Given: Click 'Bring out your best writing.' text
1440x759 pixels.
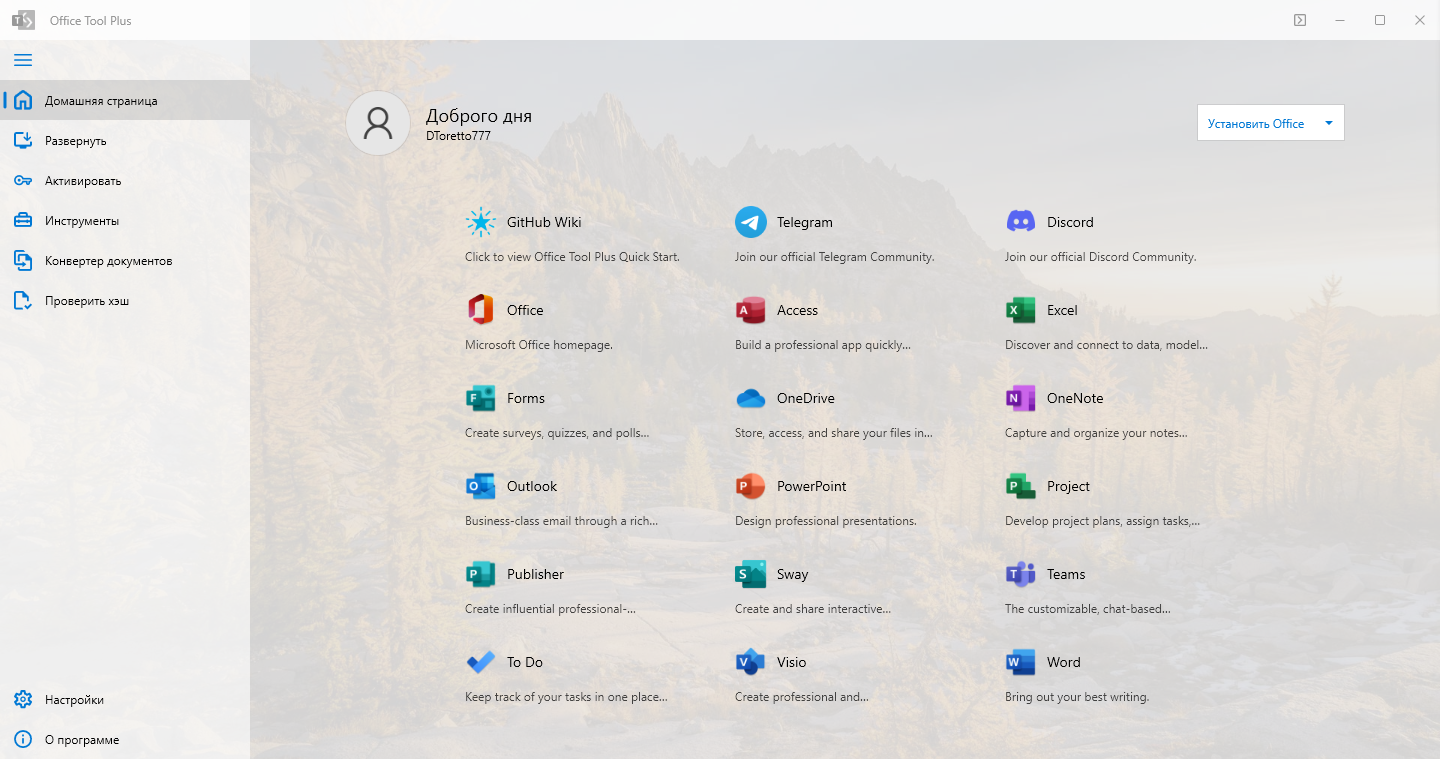Looking at the screenshot, I should [x=1077, y=697].
